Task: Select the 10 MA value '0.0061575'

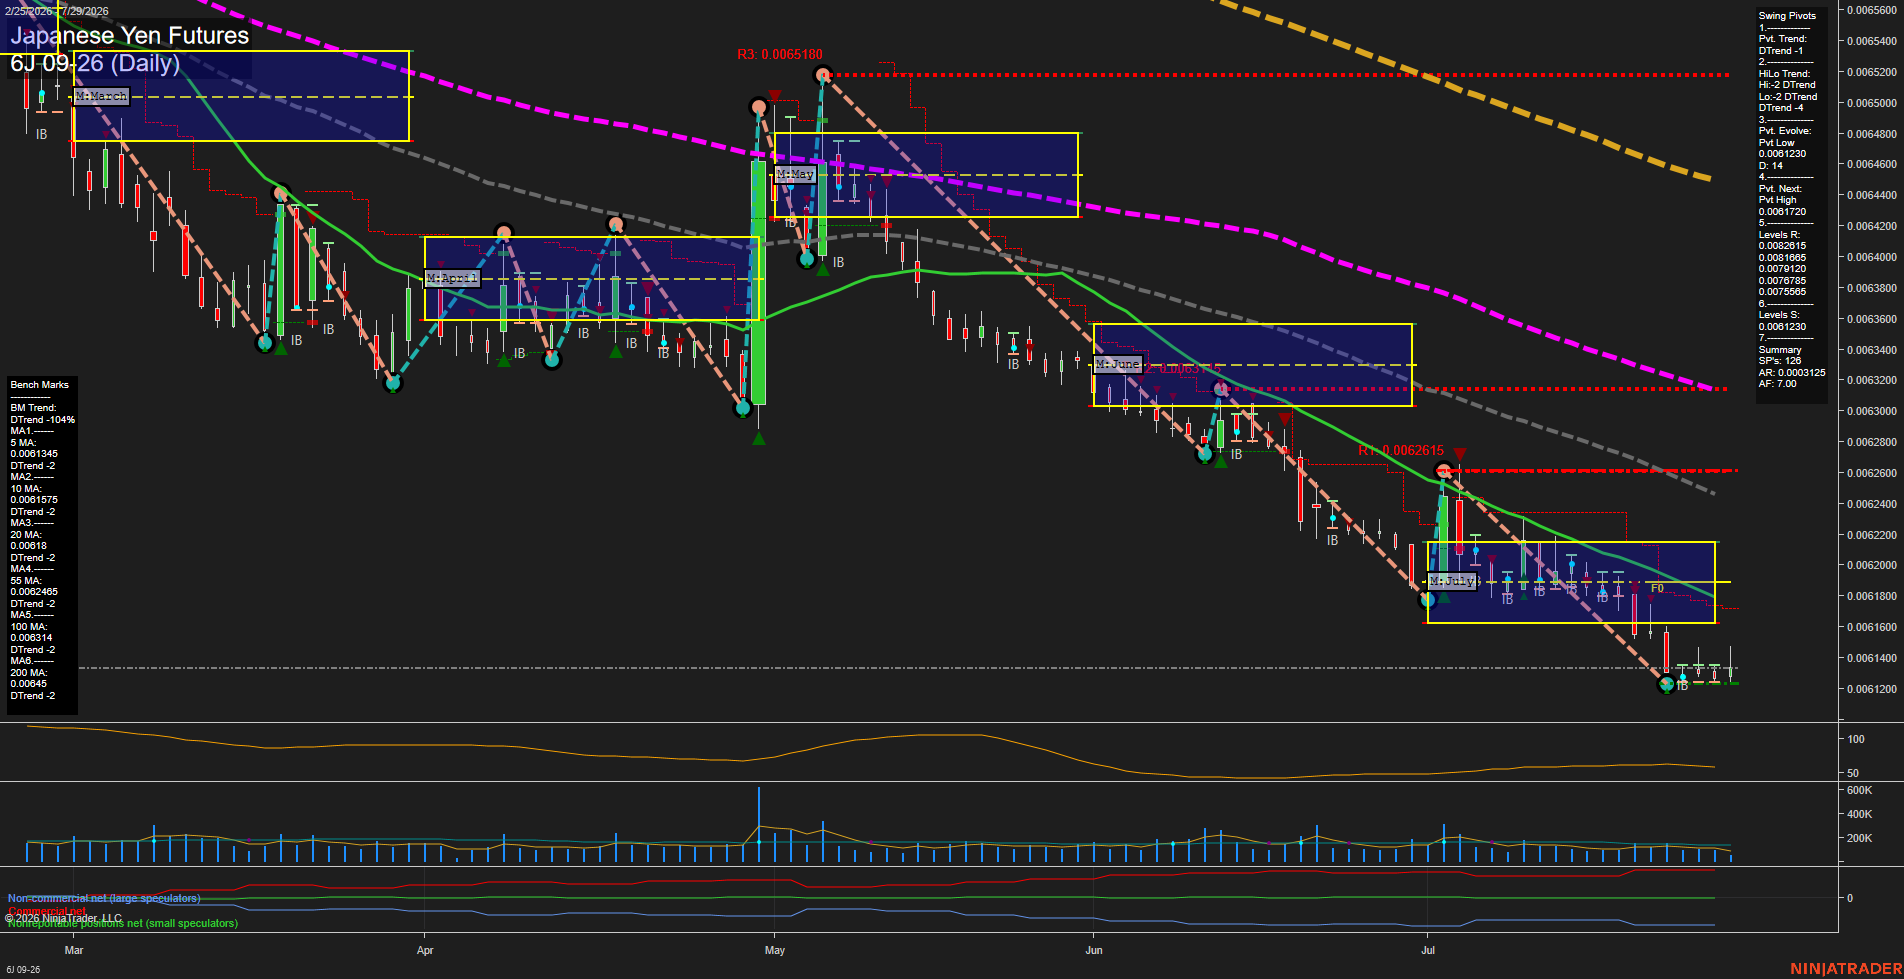Action: (x=34, y=500)
